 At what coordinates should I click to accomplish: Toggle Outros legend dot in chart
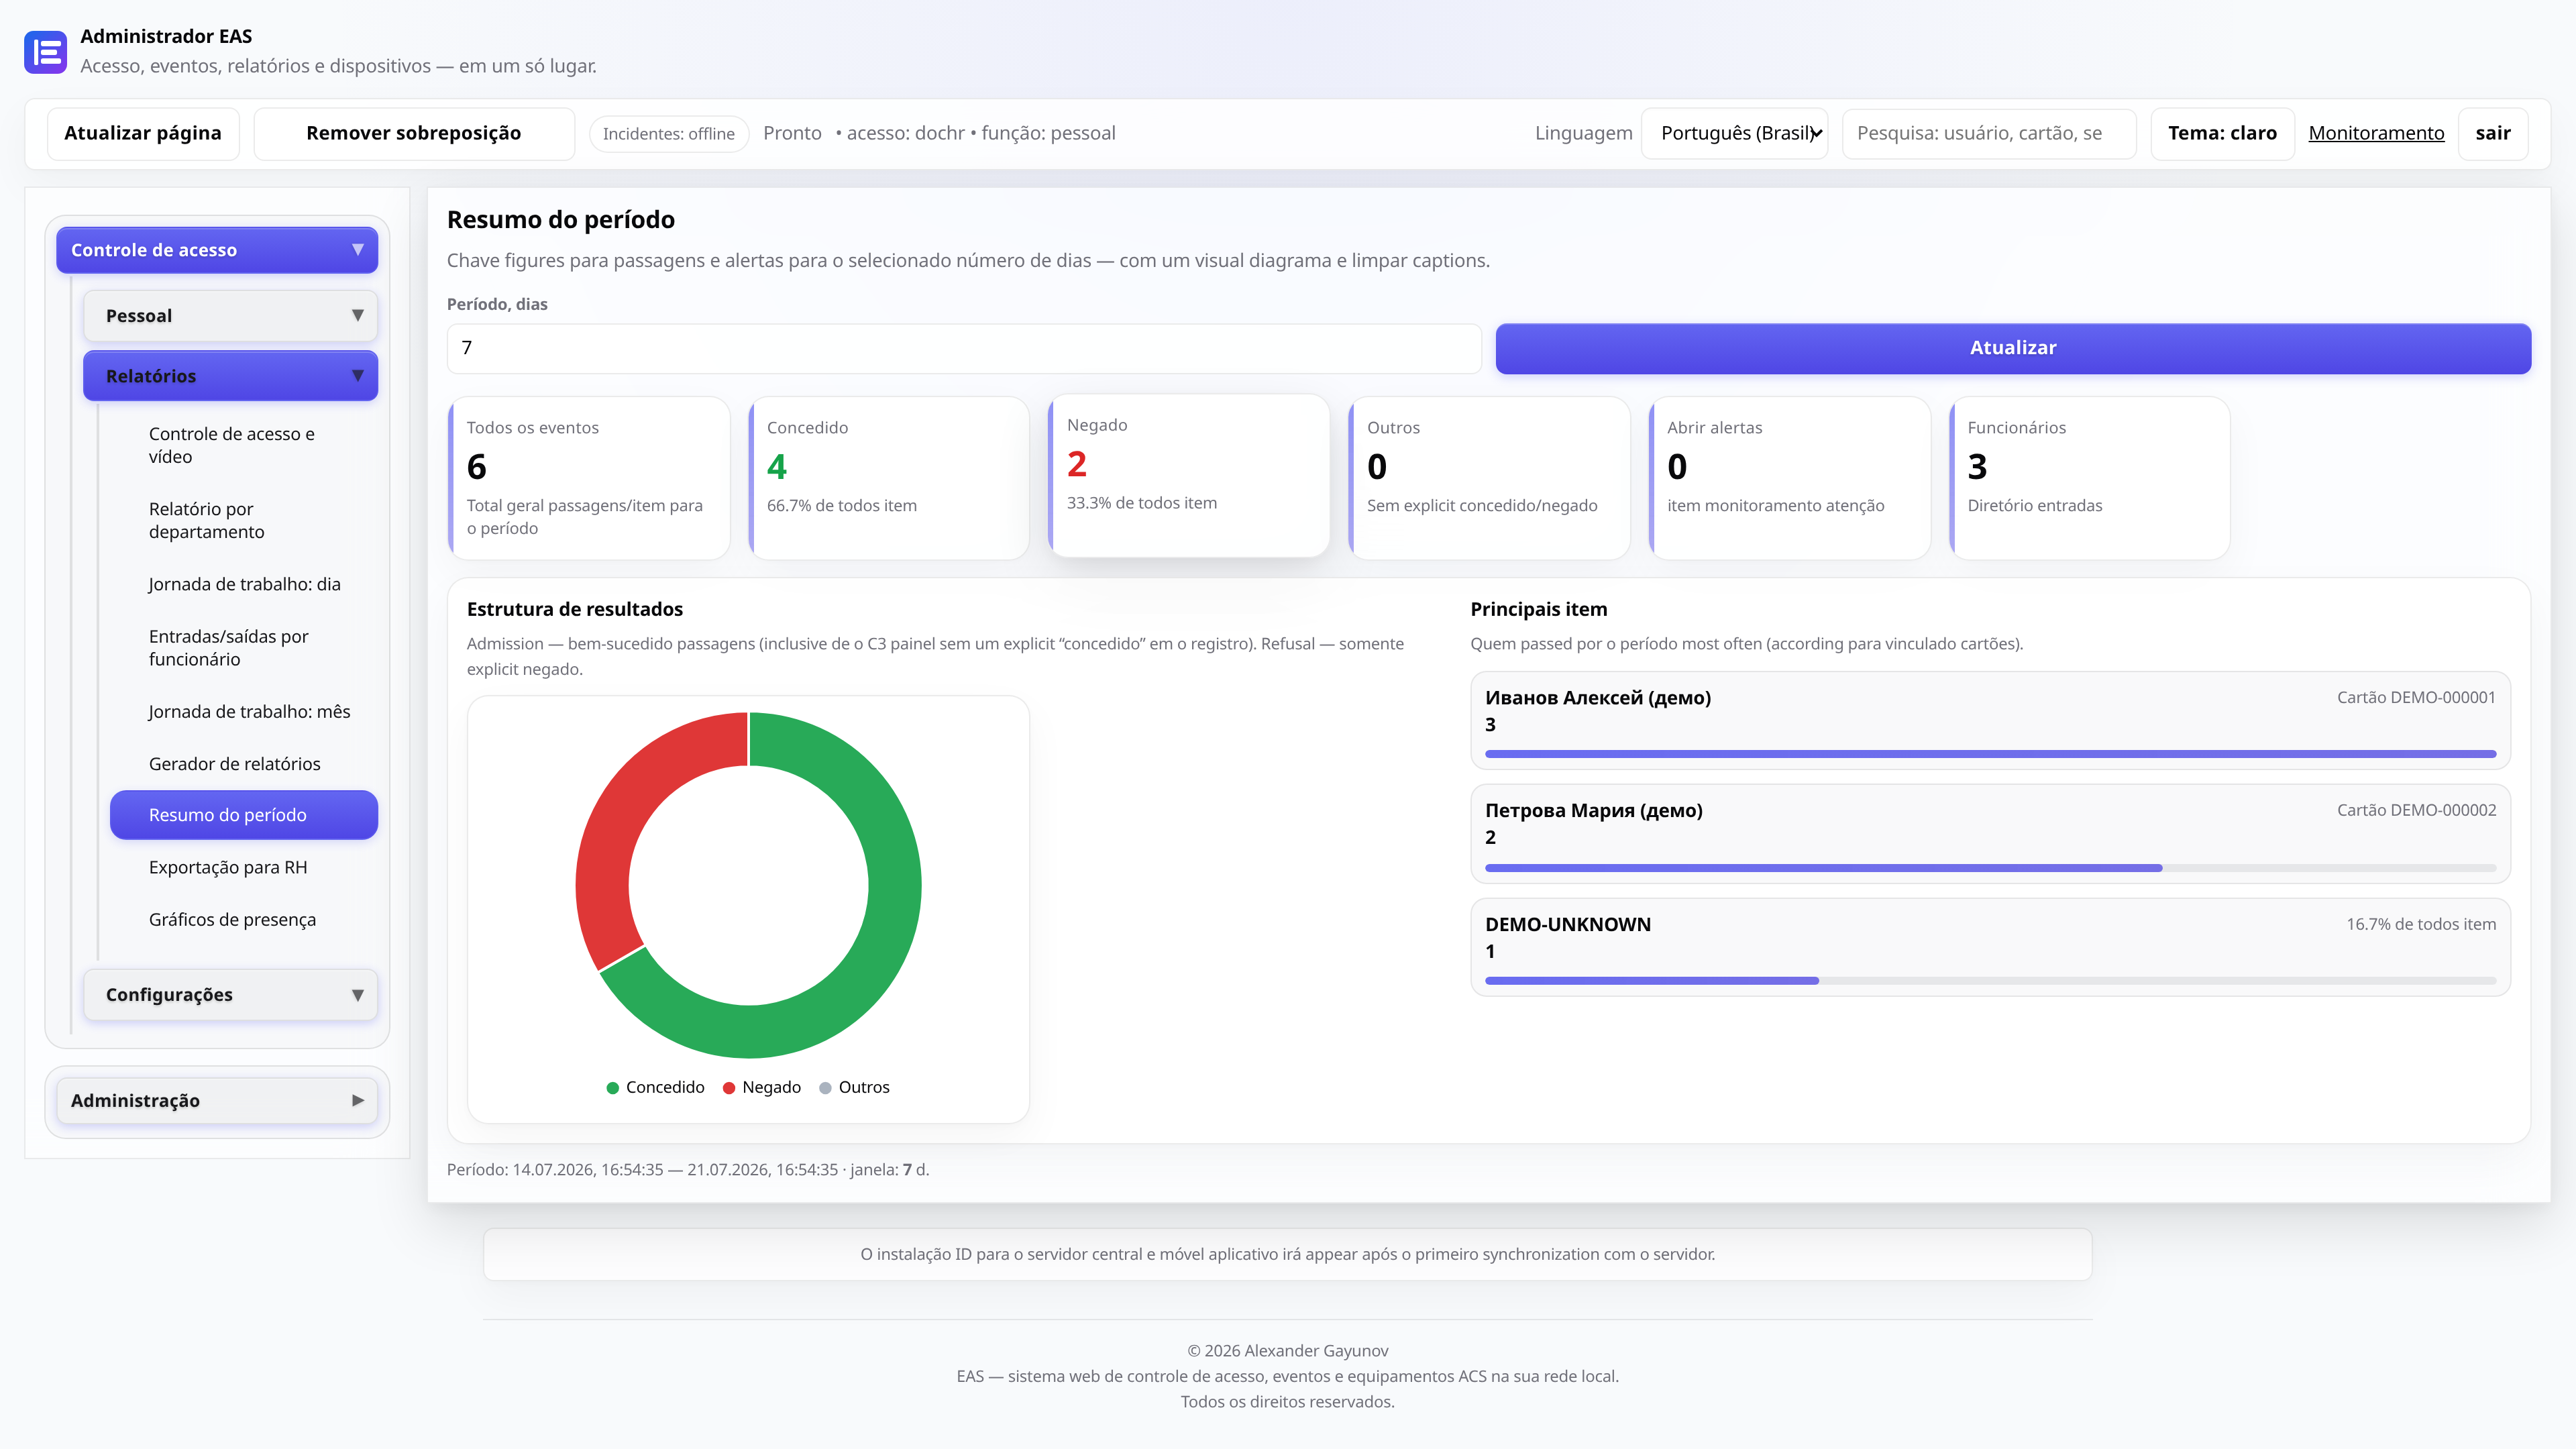coord(825,1088)
